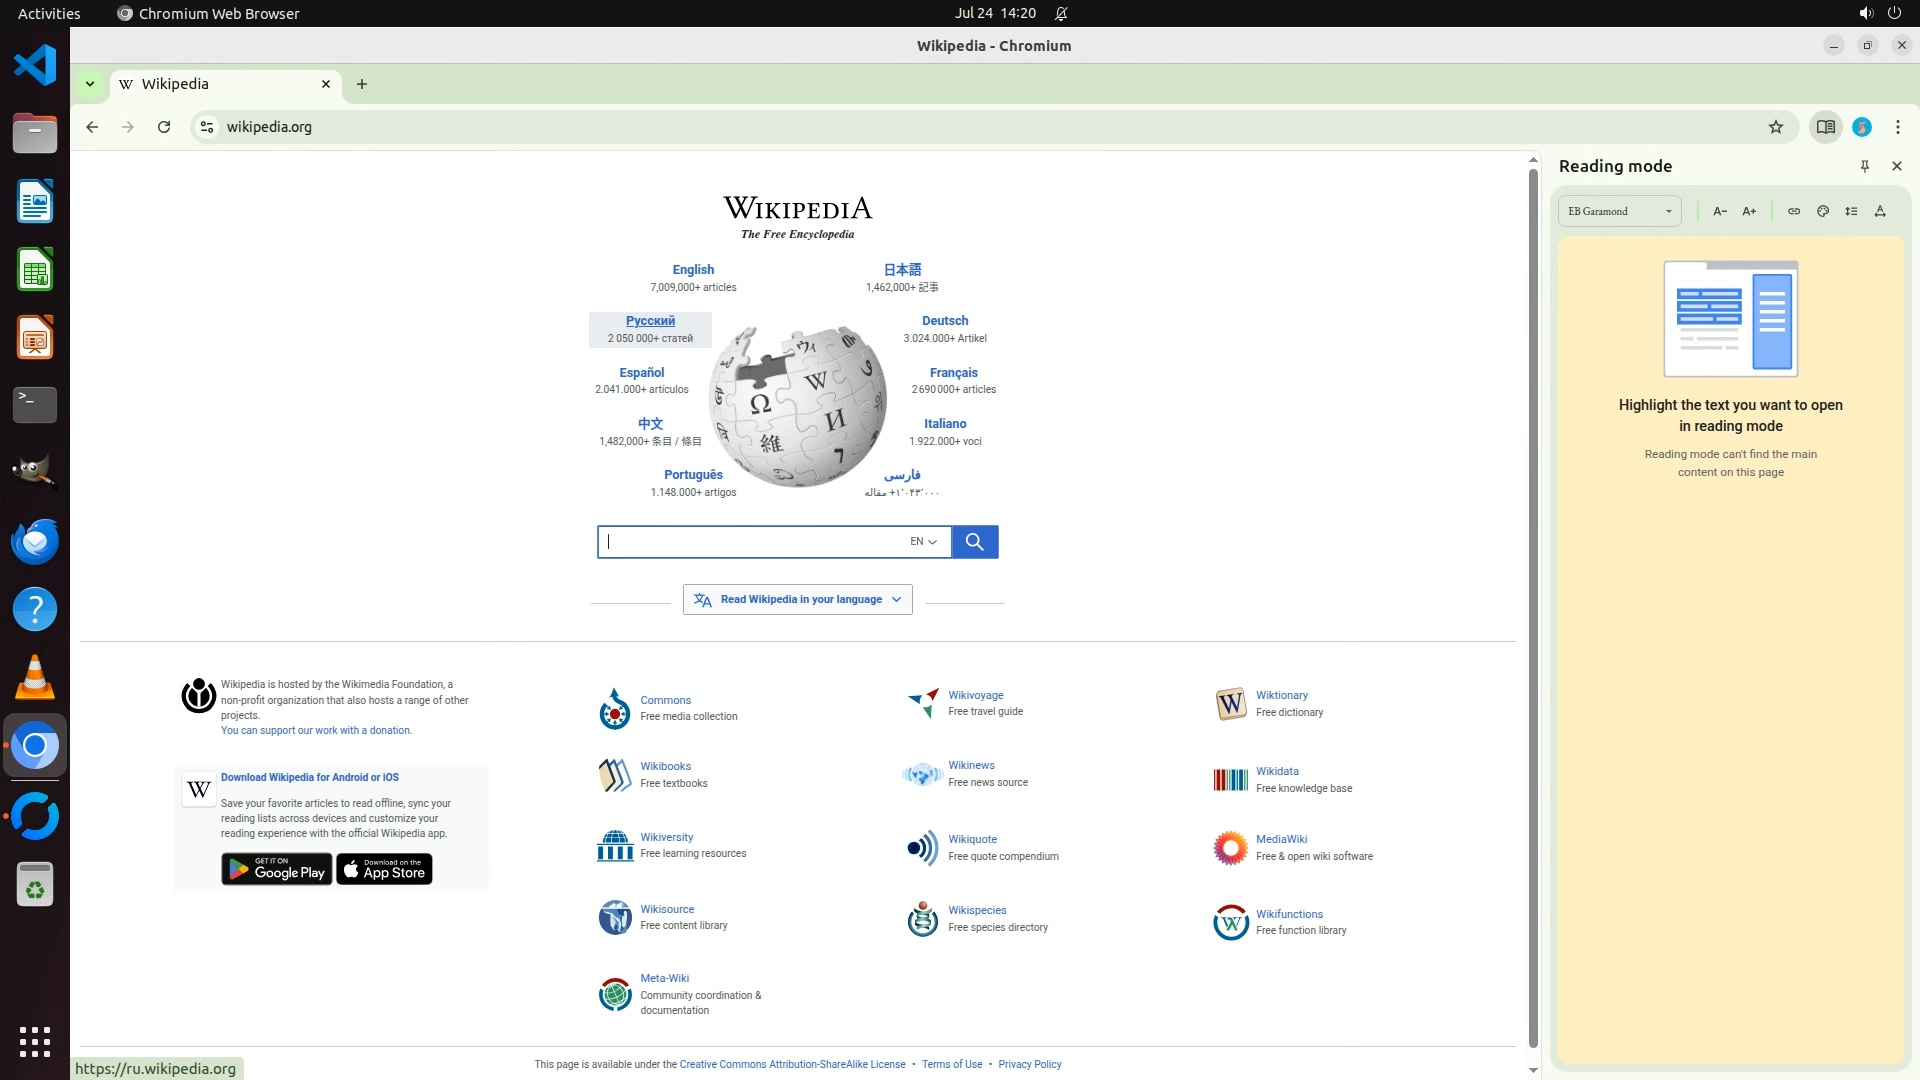Expand Read Wikipedia in your language
Viewport: 1920px width, 1080px height.
[x=797, y=600]
